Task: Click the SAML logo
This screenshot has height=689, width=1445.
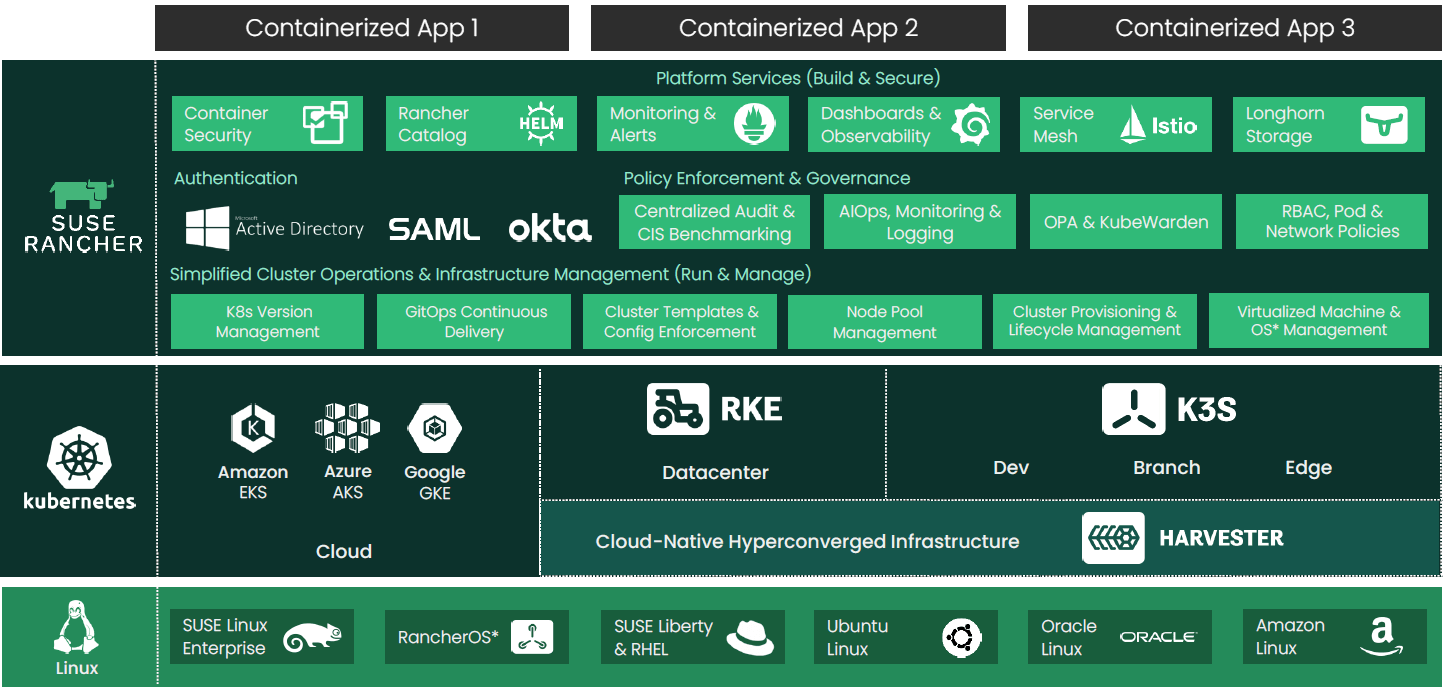Action: coord(434,229)
